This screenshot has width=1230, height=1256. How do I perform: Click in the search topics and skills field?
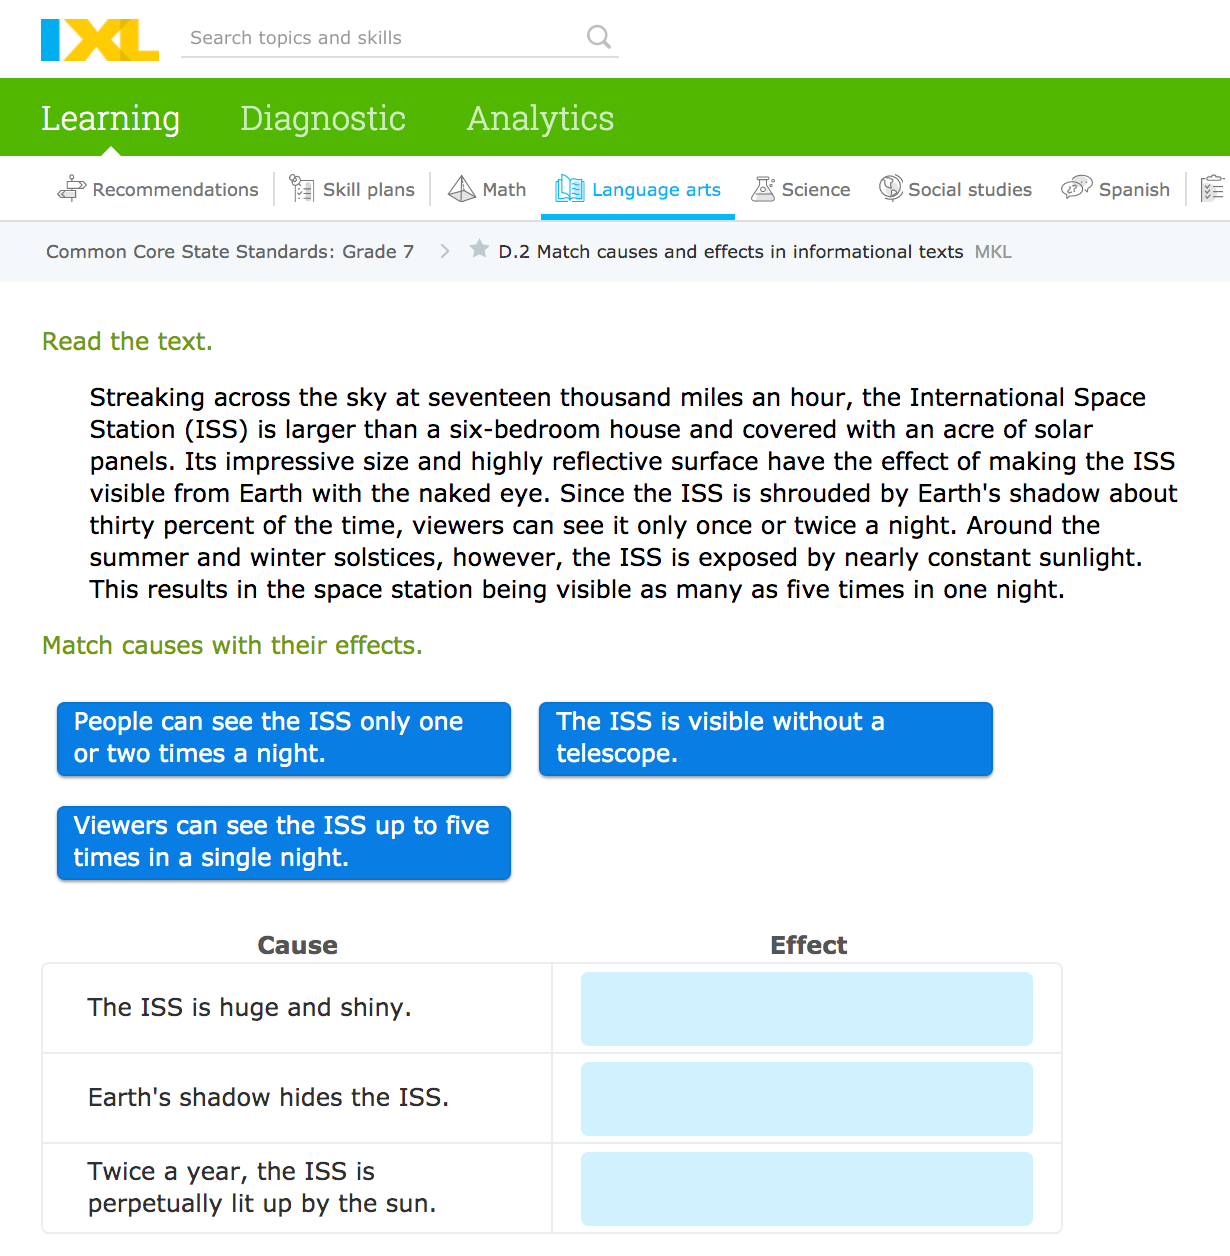tap(380, 38)
